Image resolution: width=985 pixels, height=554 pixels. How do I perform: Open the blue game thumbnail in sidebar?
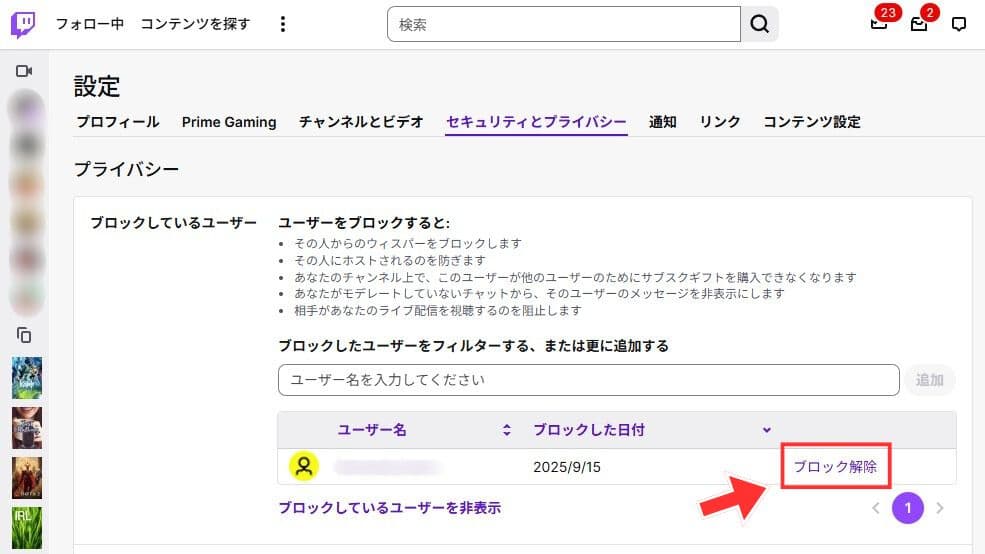coord(27,377)
